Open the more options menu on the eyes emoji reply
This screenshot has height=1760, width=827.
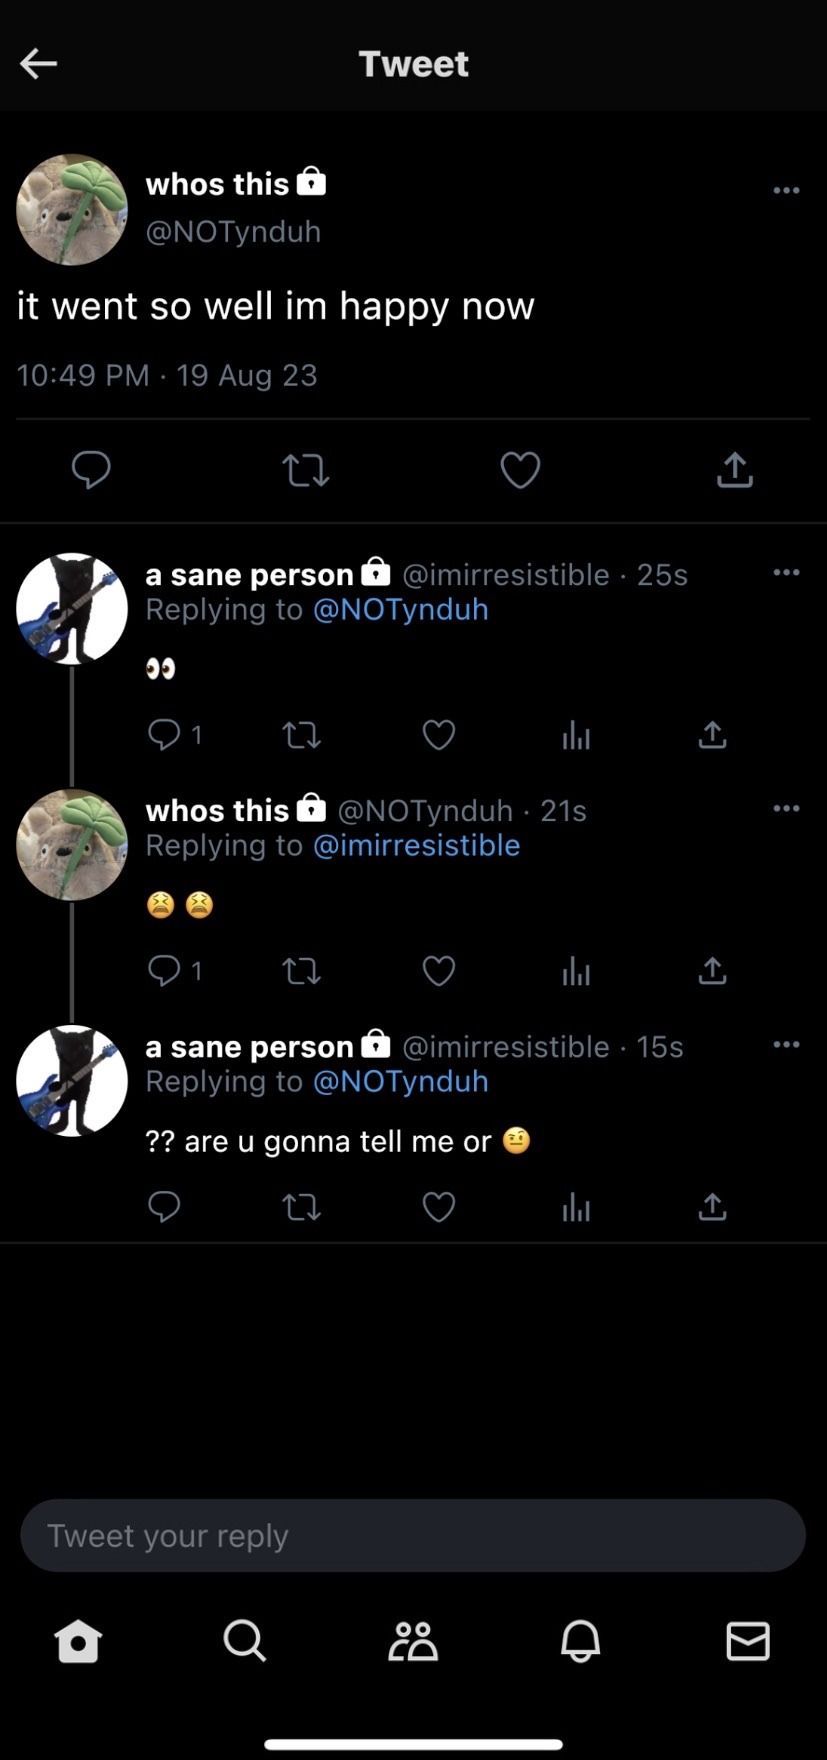click(x=786, y=572)
